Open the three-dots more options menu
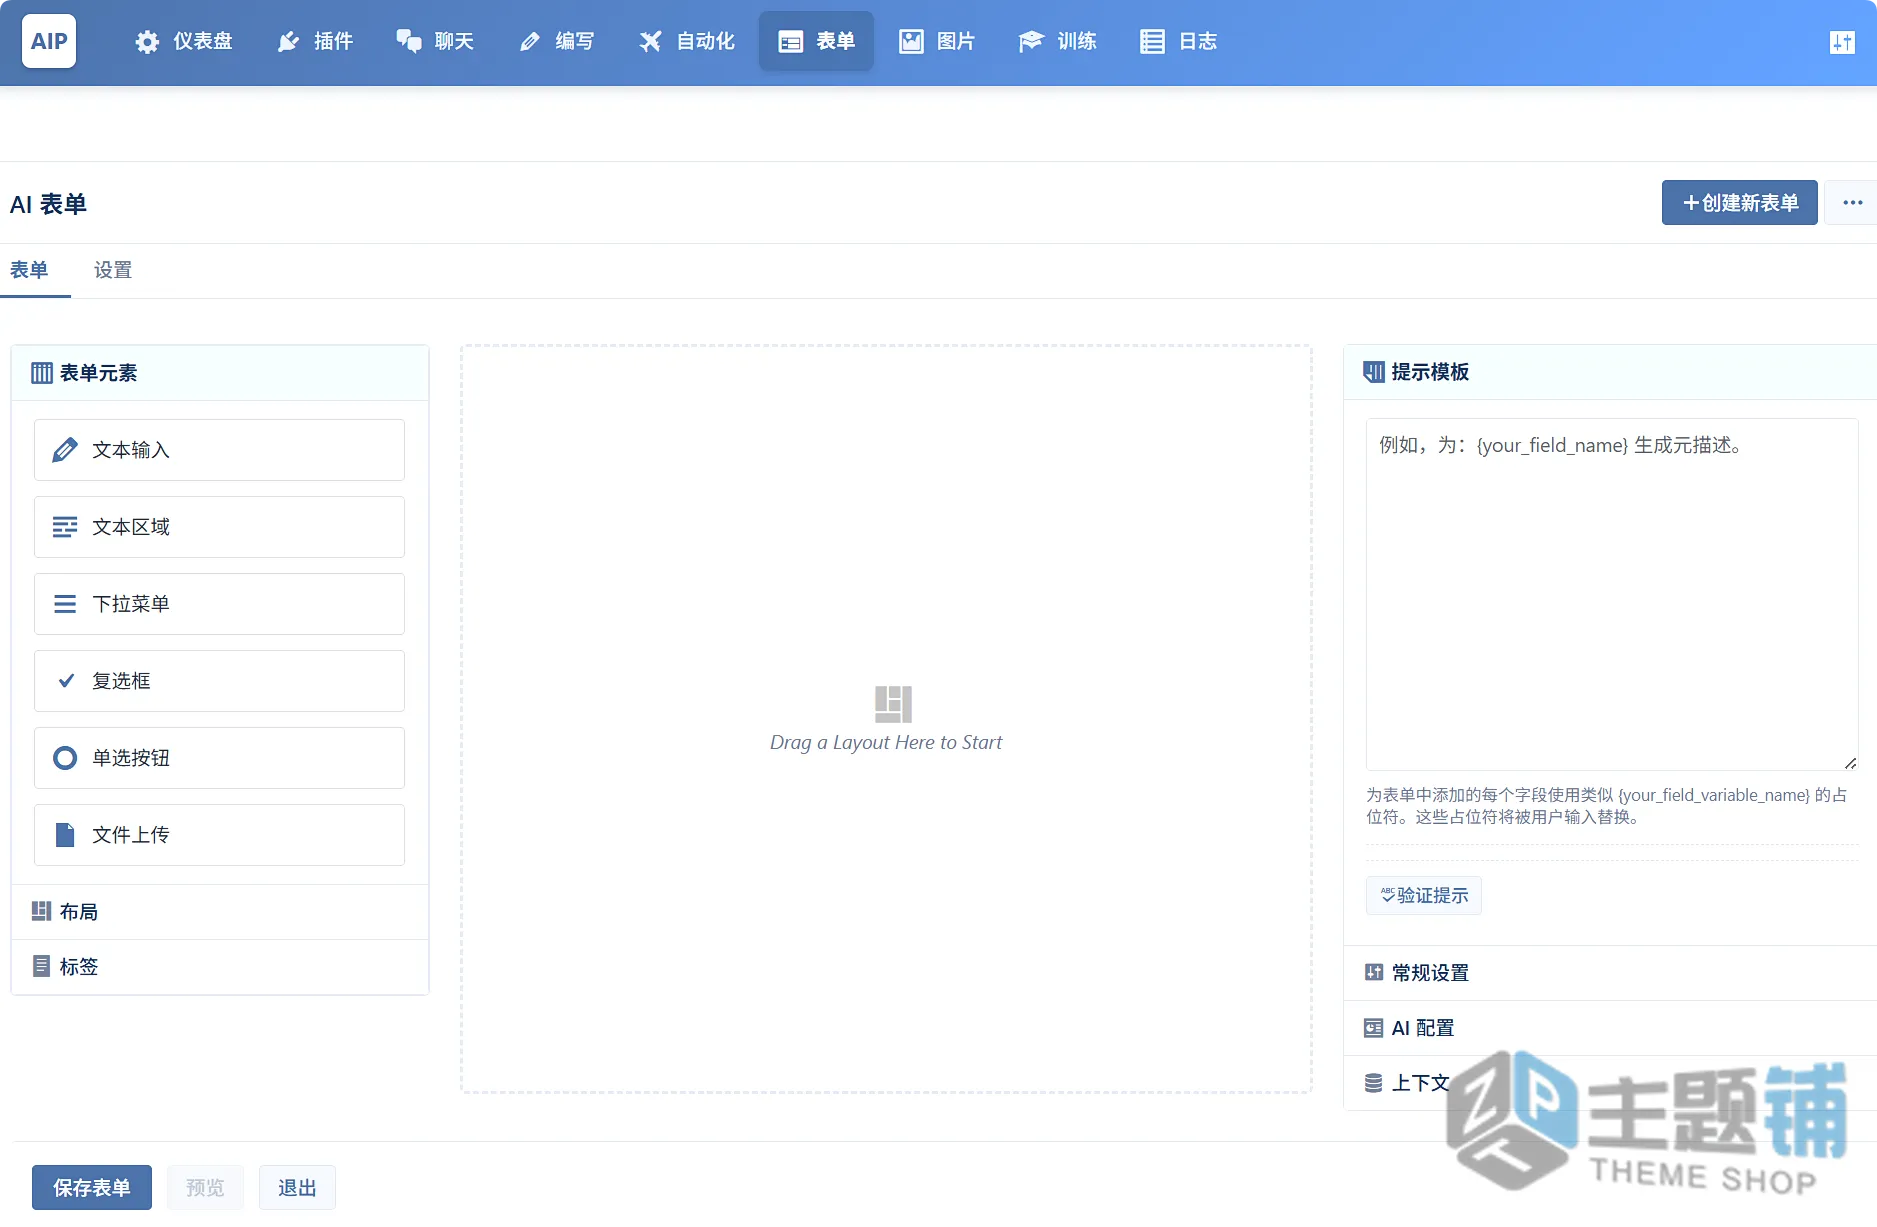Viewport: 1877px width, 1227px height. (1852, 203)
